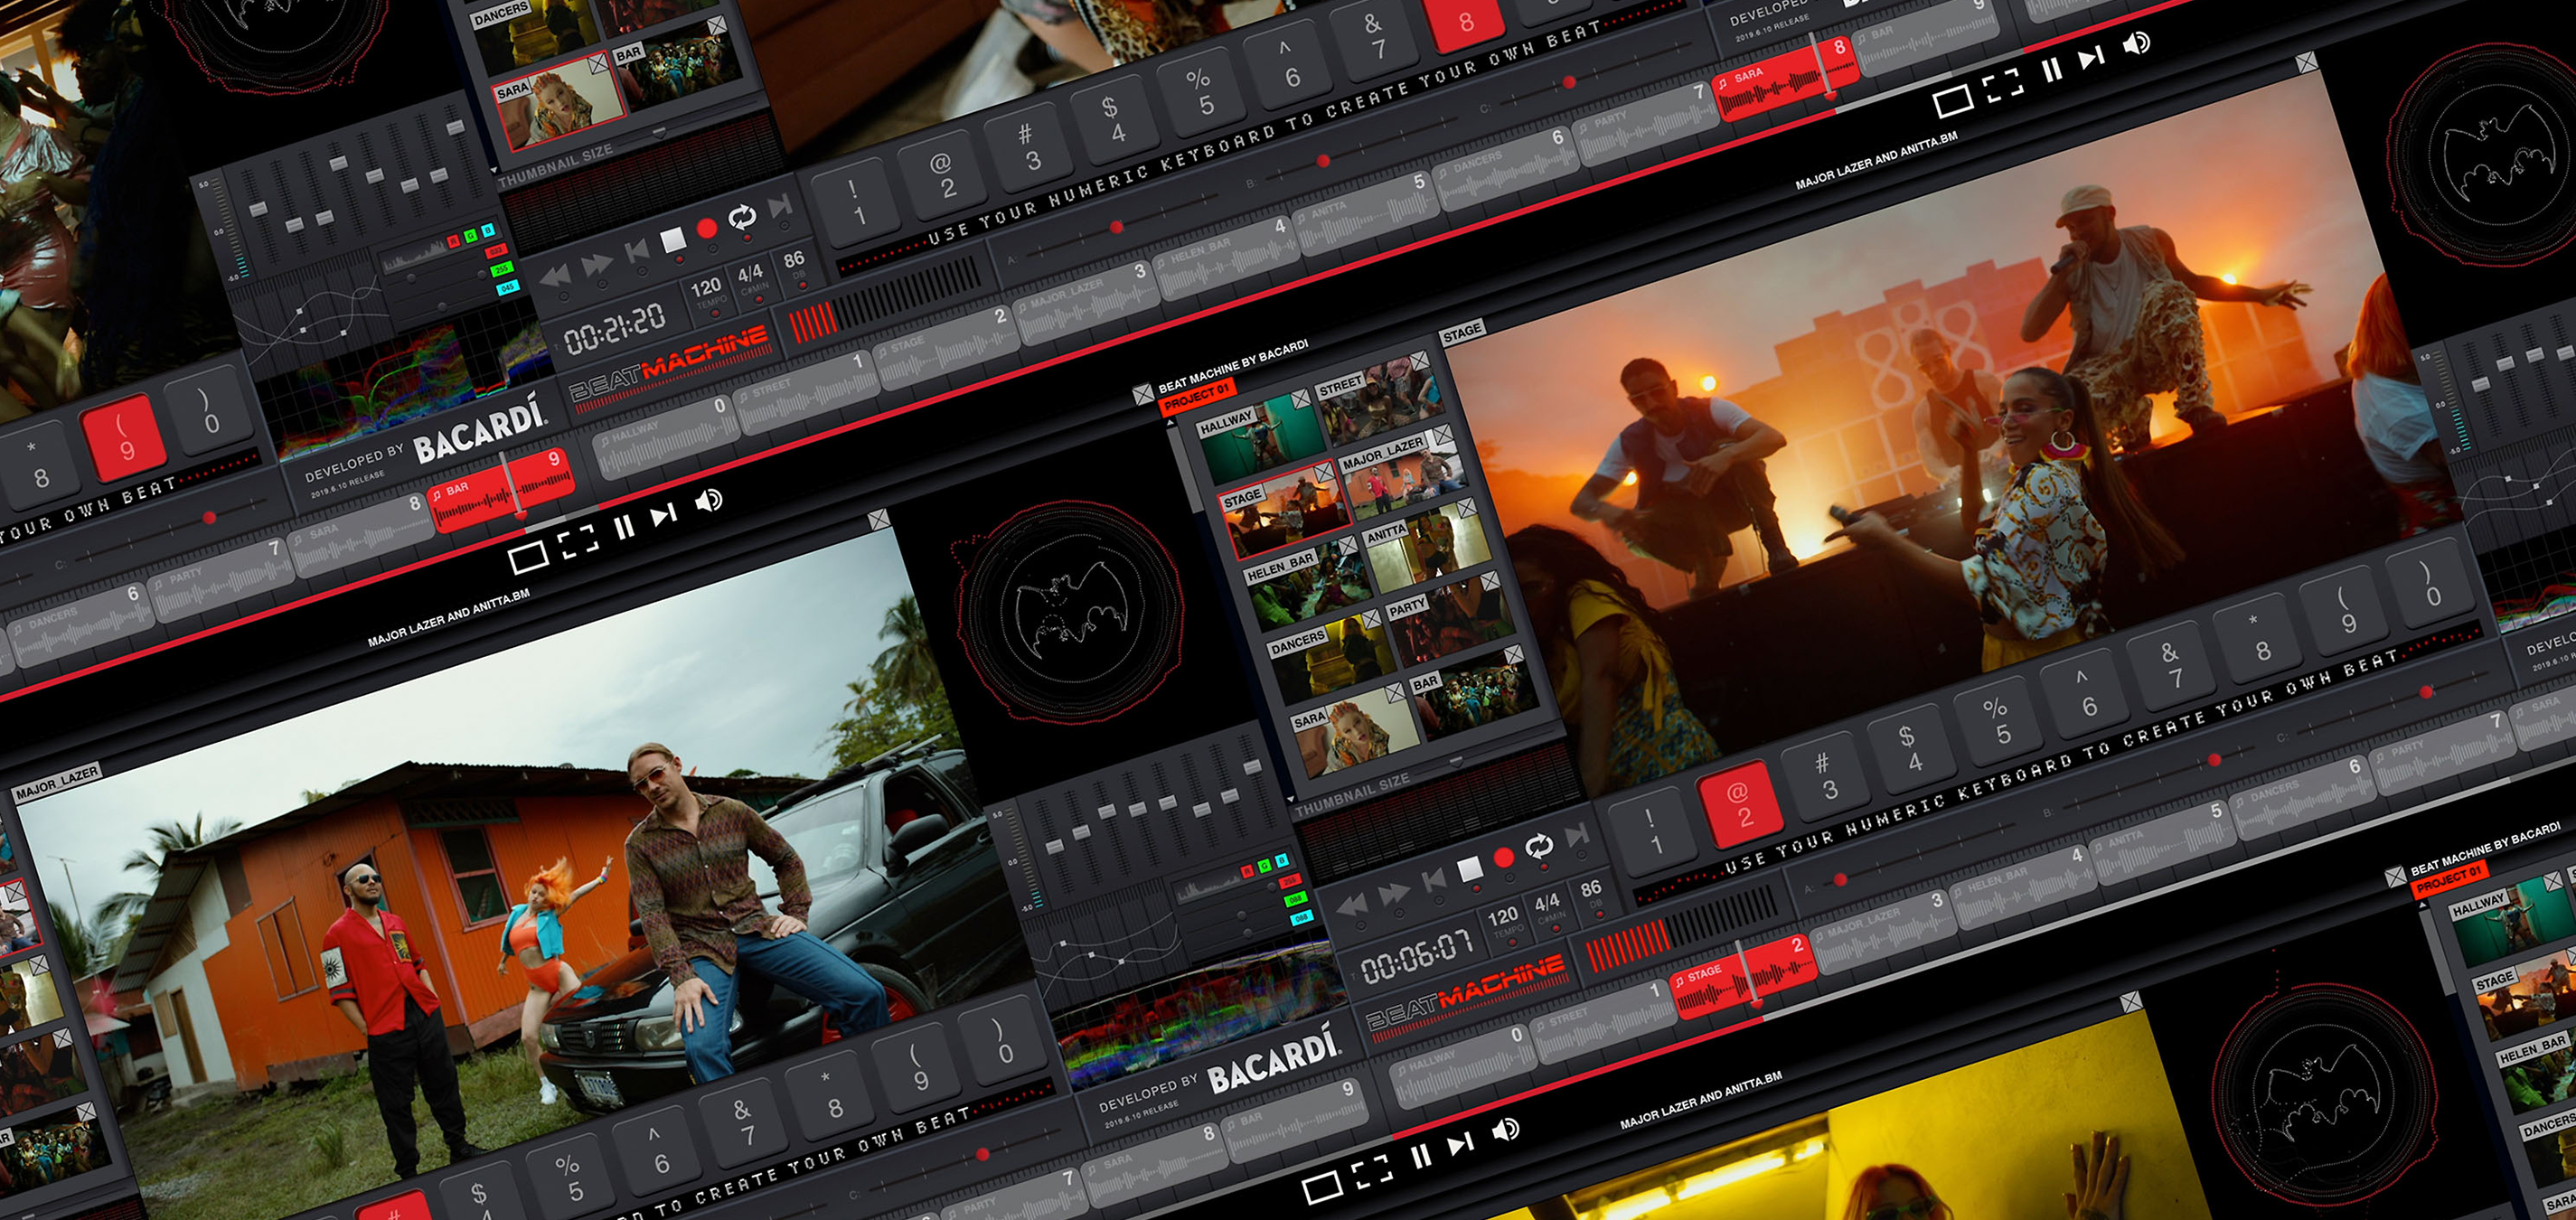Pause playback above the Major Lazer house video

pyautogui.click(x=624, y=527)
